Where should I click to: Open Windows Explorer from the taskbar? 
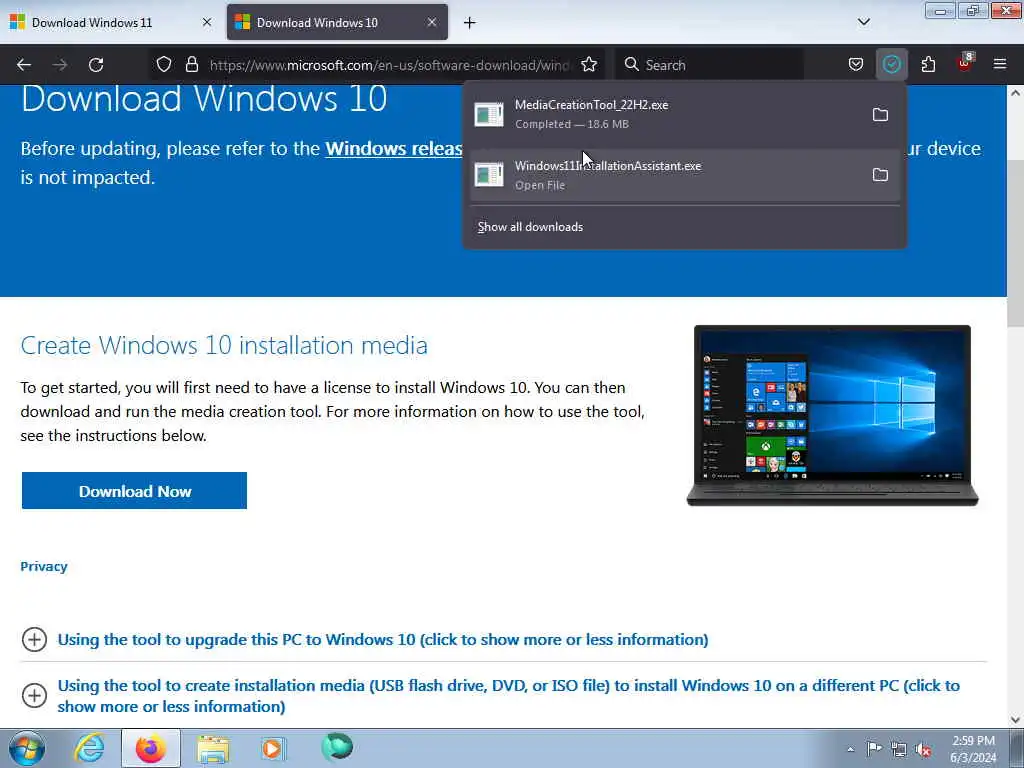click(x=213, y=748)
